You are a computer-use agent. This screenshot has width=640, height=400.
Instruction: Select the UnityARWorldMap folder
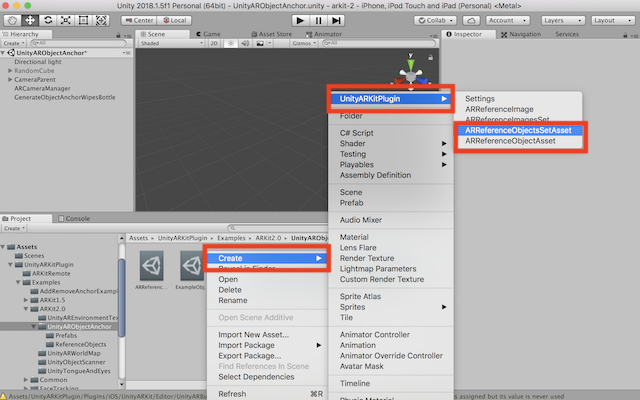pos(73,353)
